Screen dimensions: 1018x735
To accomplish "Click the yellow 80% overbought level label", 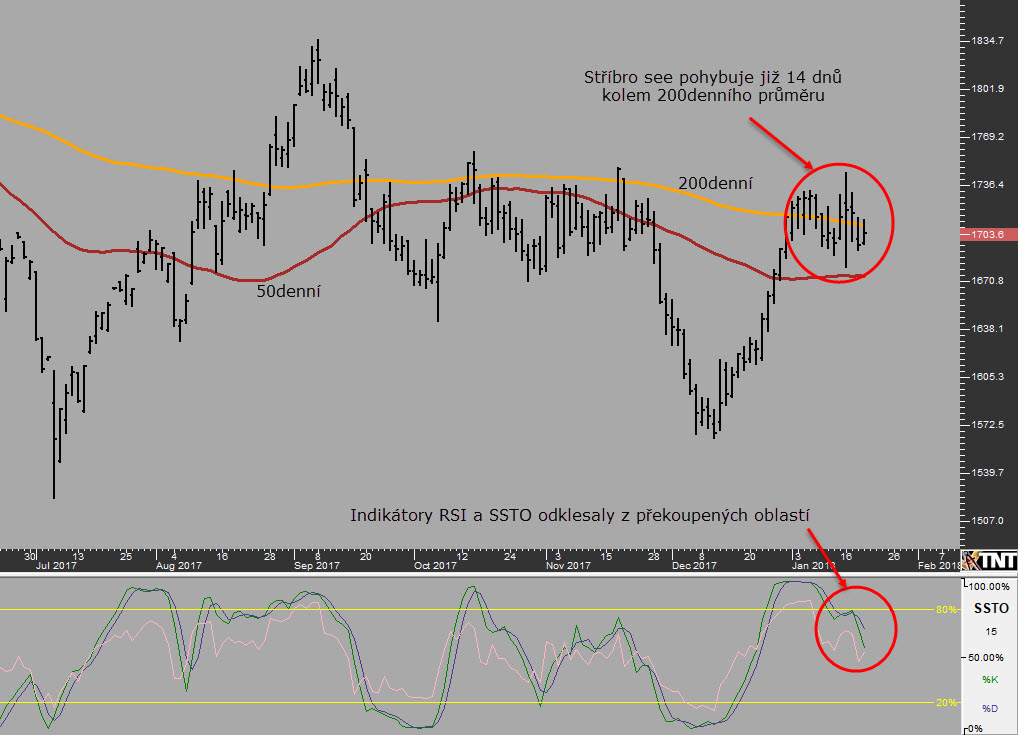I will 946,610.
